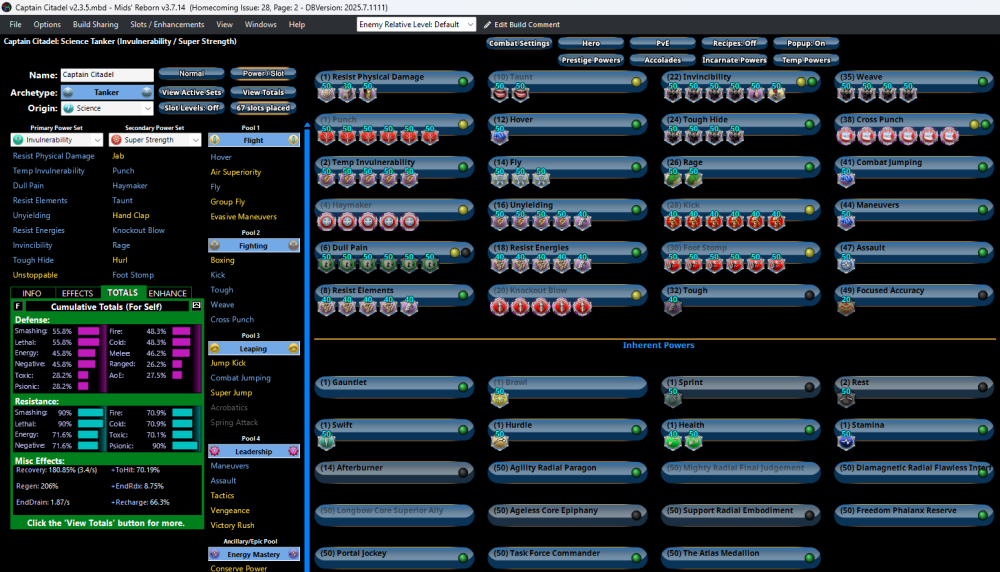Click the enhancement slot under Tough power
Viewport: 1000px width, 572px height.
click(x=673, y=308)
